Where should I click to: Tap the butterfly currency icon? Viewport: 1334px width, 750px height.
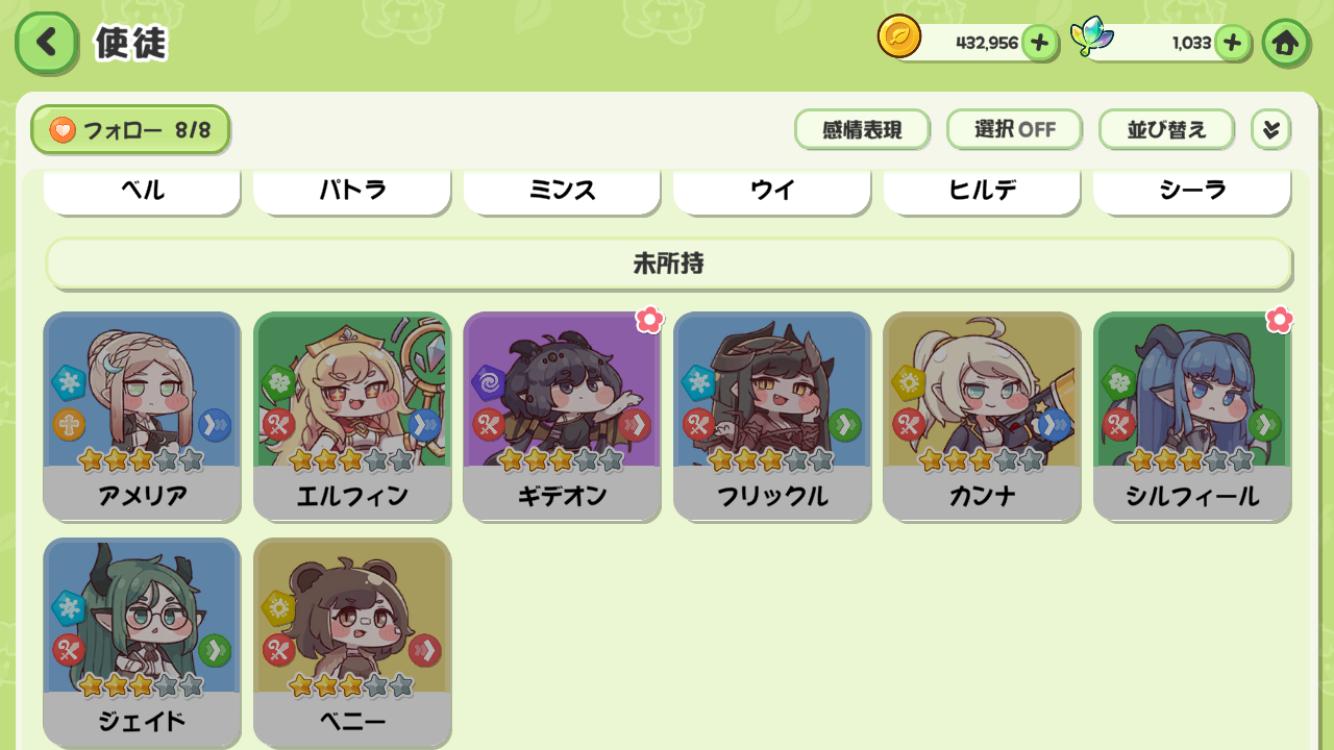point(1091,37)
